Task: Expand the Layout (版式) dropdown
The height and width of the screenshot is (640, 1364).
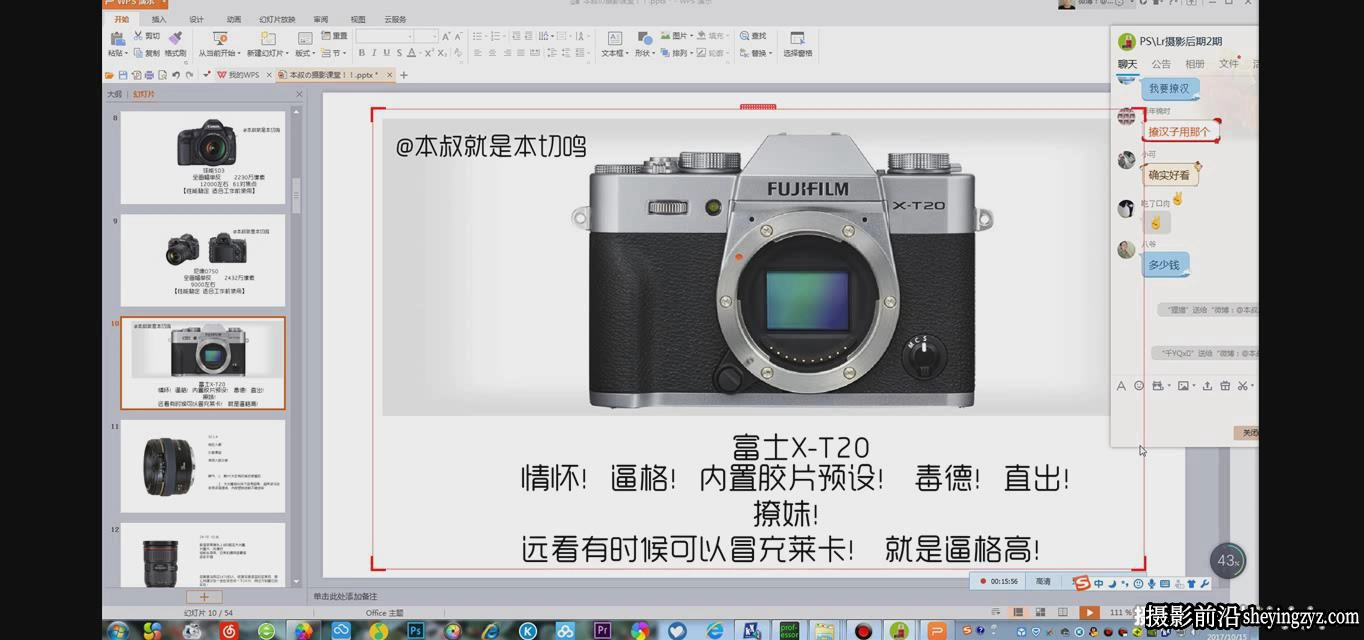Action: [x=305, y=53]
